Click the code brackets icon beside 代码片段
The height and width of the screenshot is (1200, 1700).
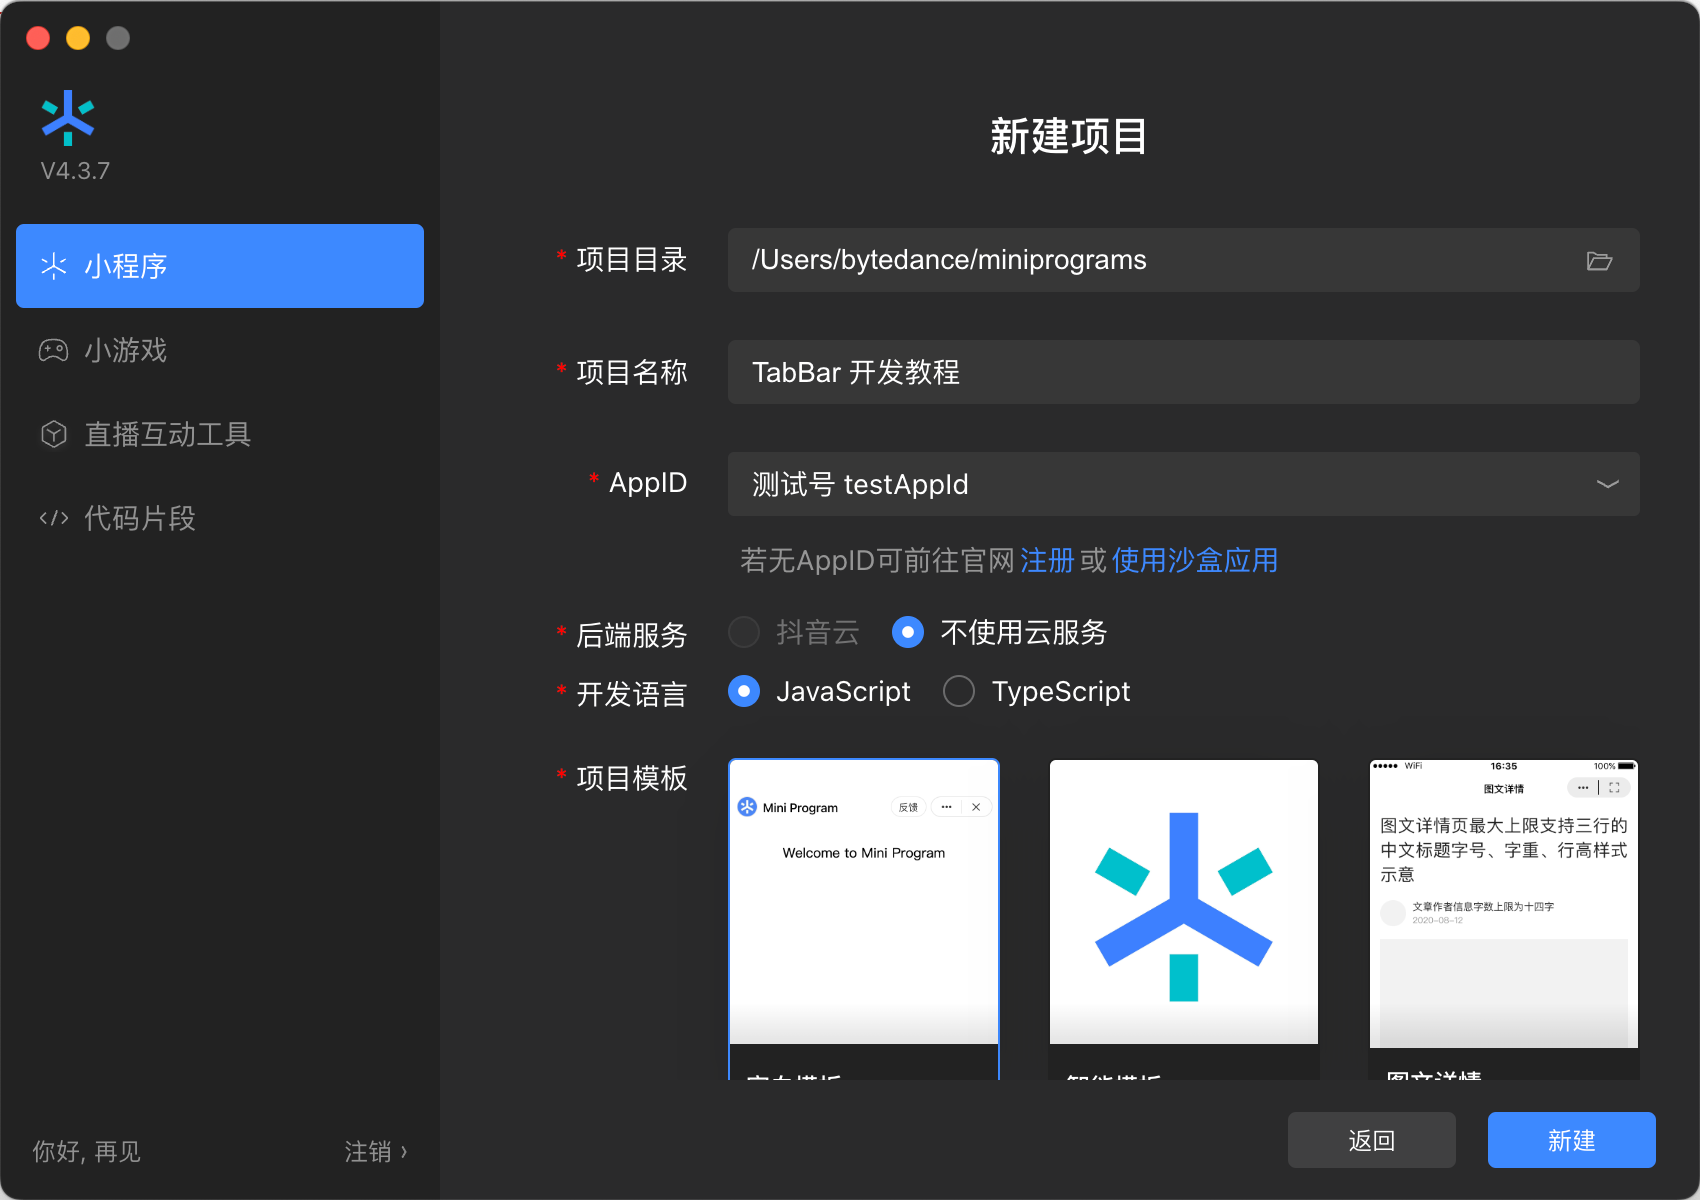point(53,518)
